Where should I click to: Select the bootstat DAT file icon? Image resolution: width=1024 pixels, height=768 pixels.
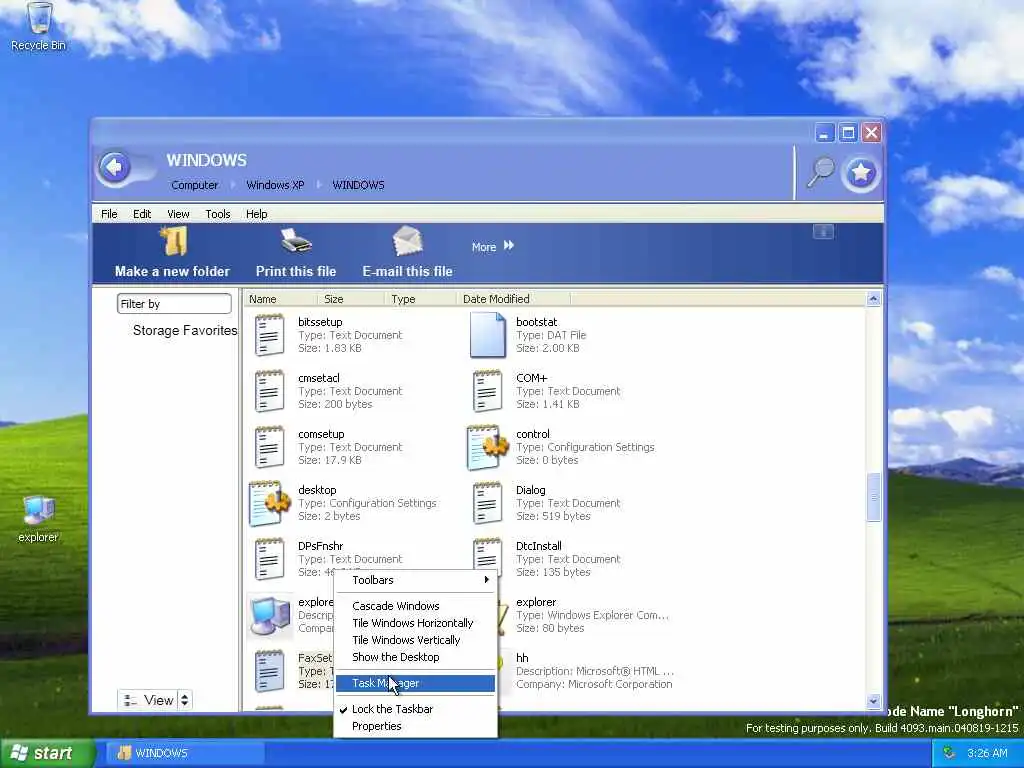(x=488, y=334)
